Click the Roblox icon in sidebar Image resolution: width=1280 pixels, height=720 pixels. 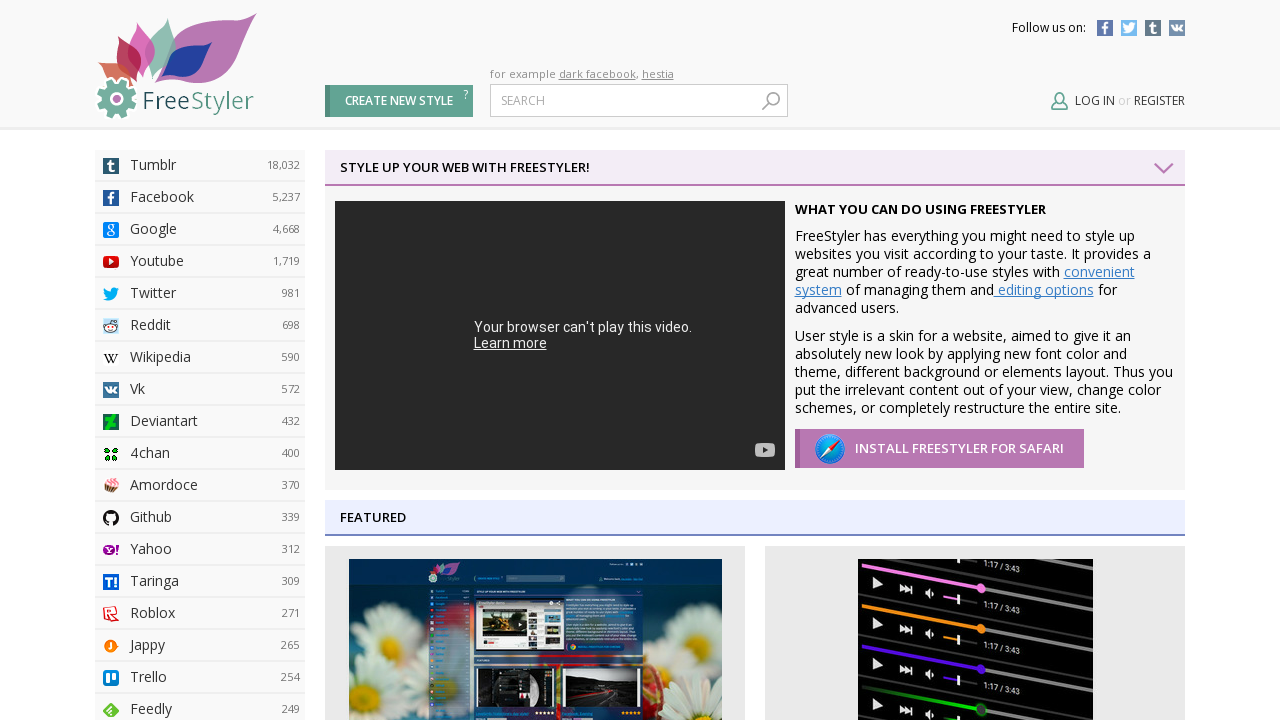(111, 614)
